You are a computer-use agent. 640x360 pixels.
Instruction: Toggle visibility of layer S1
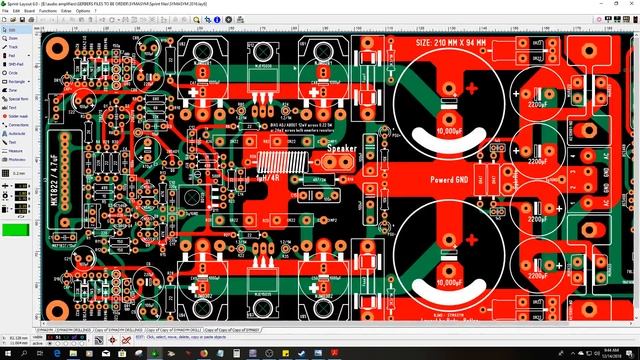pyautogui.click(x=58, y=338)
